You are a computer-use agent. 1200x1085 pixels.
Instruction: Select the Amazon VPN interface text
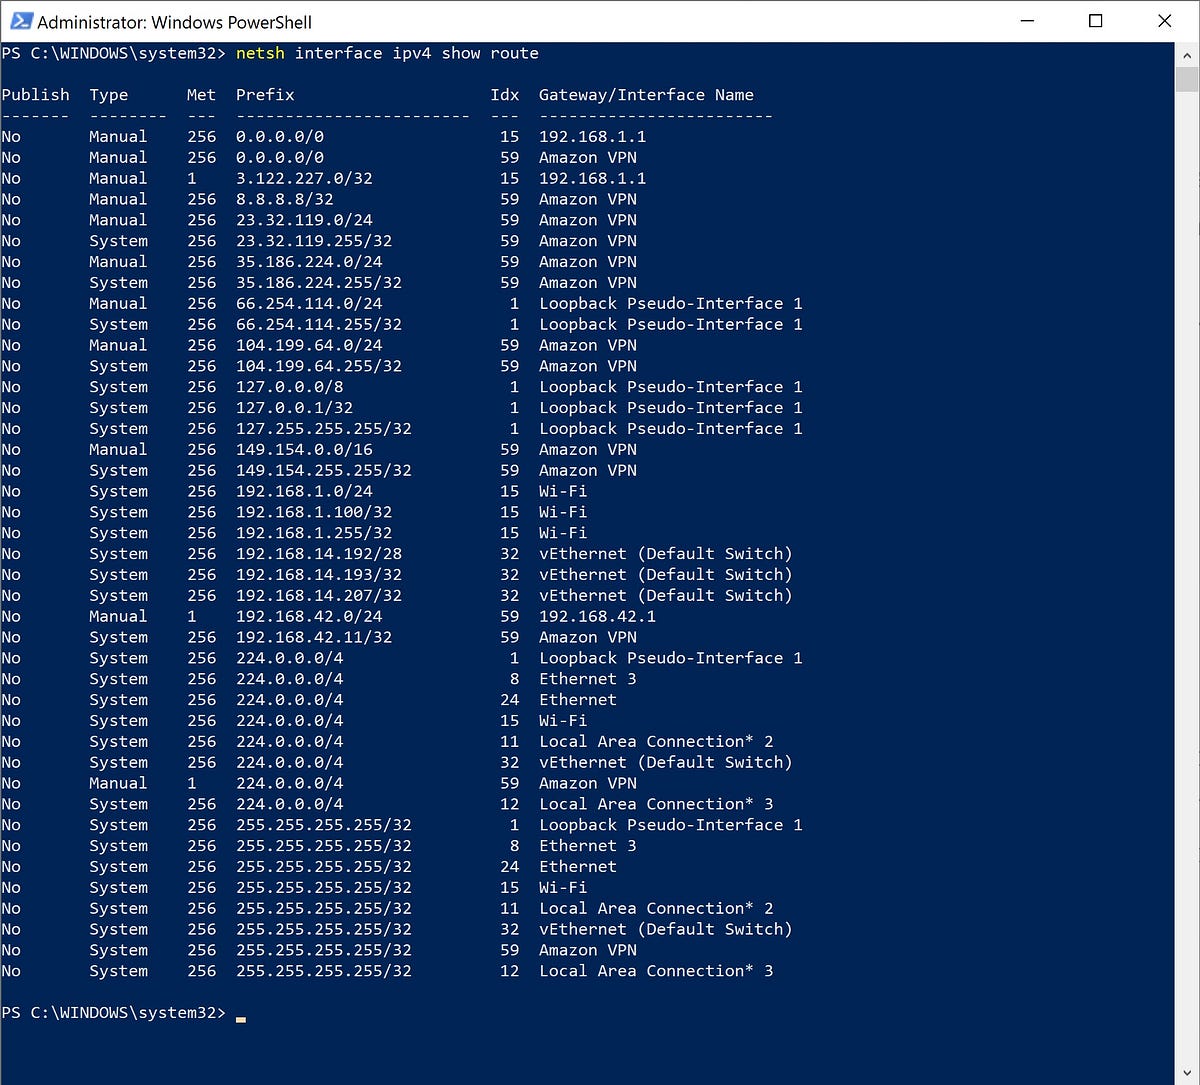point(588,157)
